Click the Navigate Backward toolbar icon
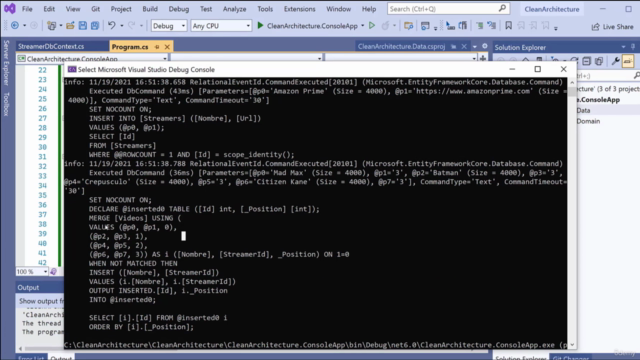640x360 pixels. [x=15, y=26]
